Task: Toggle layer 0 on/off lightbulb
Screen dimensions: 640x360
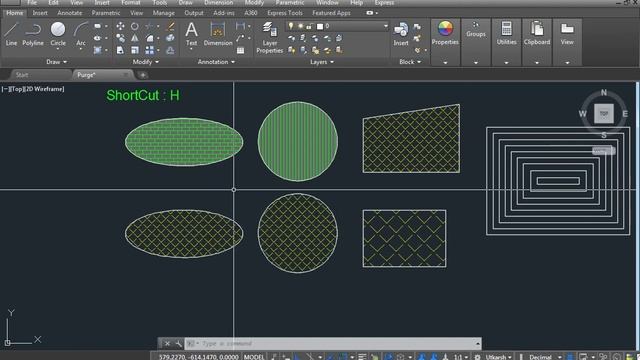Action: 291,26
